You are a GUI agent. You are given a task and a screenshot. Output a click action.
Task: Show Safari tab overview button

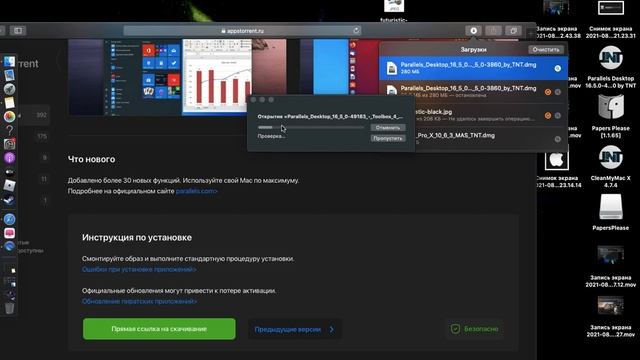513,31
